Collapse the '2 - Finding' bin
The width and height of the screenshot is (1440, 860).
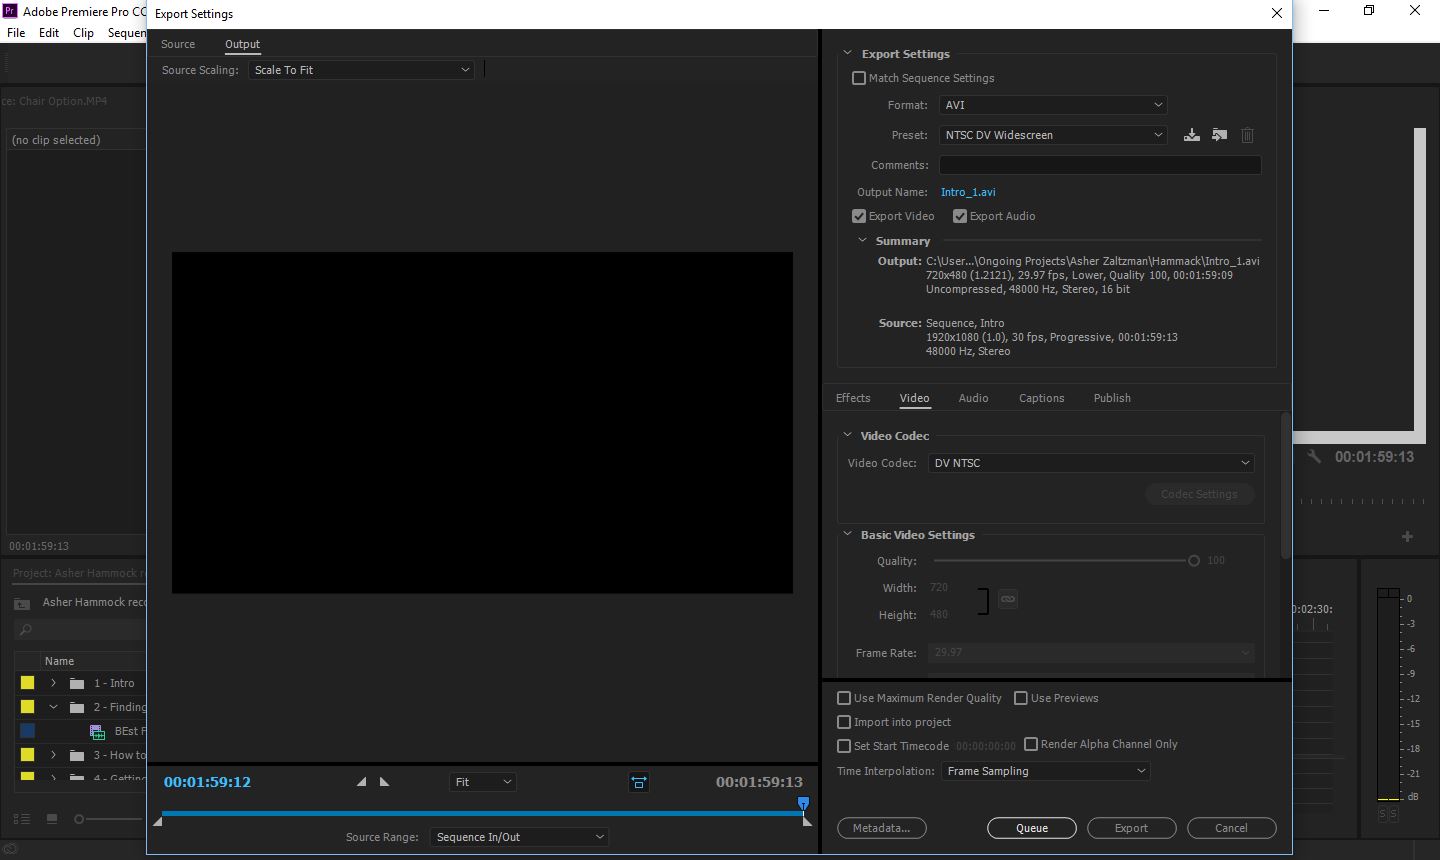[x=54, y=707]
